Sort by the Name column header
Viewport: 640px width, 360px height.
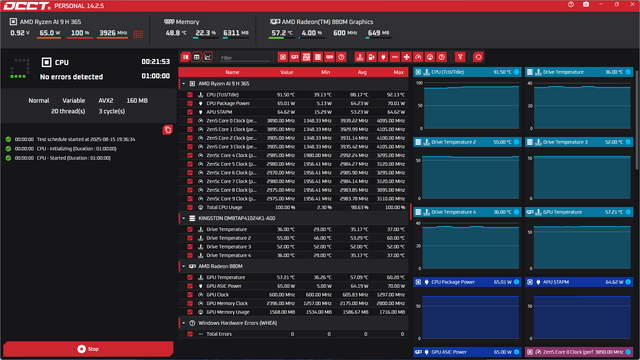tap(232, 72)
